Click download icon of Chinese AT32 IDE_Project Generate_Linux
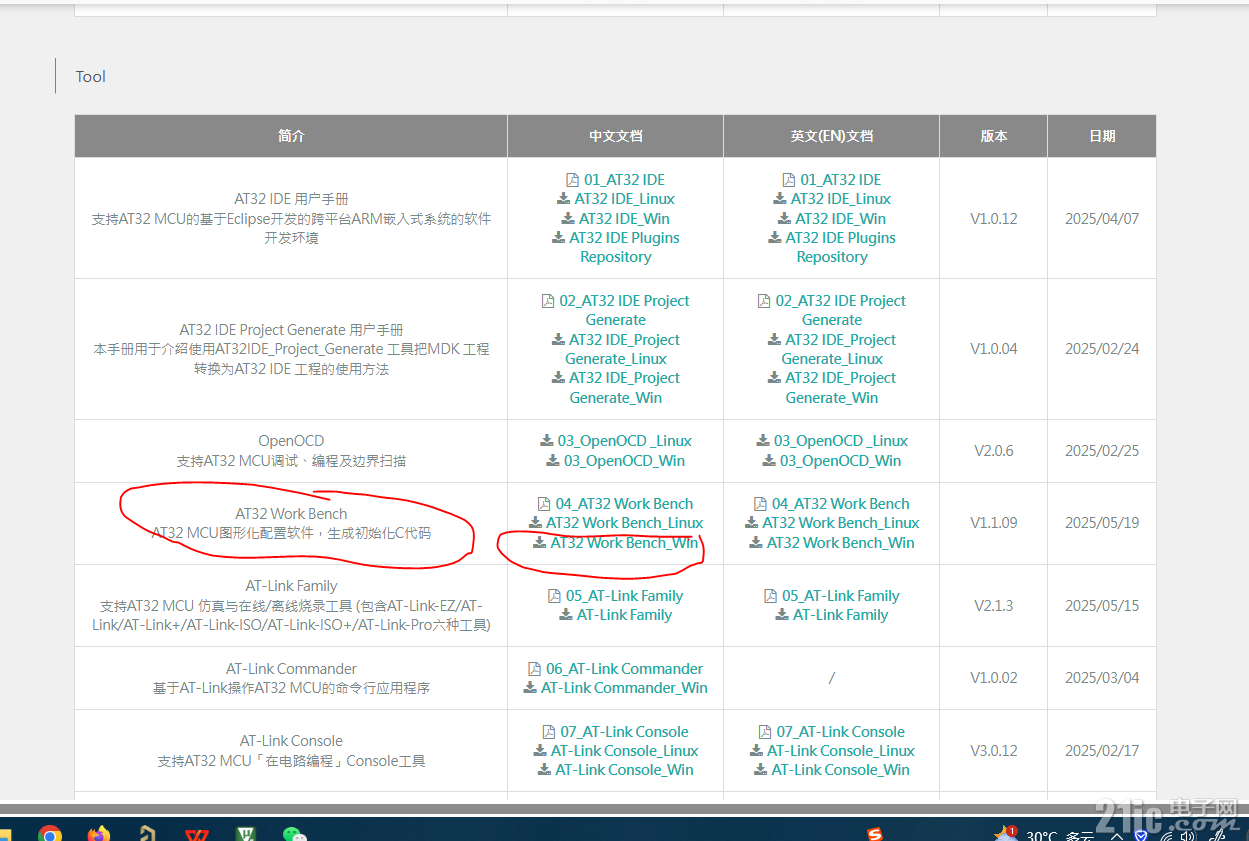 [559, 340]
